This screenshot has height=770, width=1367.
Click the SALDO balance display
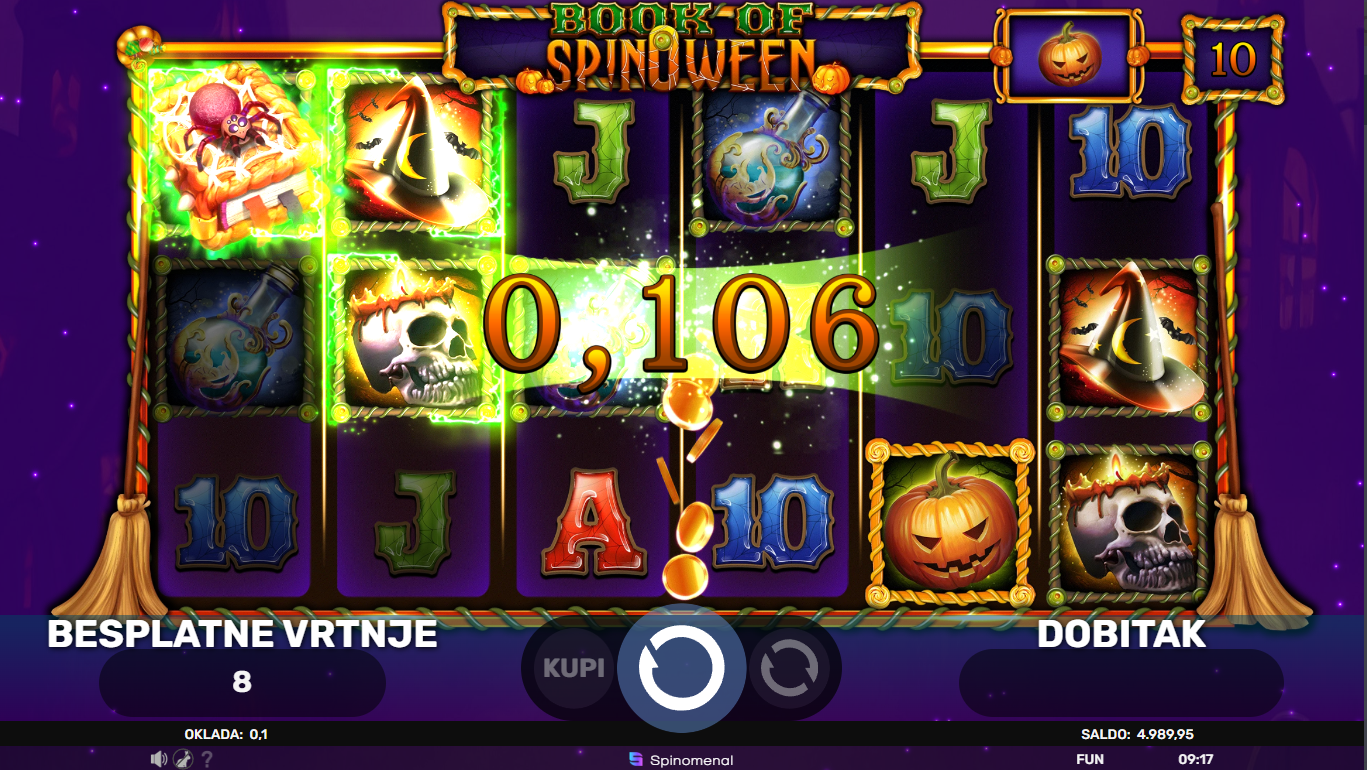click(x=1138, y=734)
